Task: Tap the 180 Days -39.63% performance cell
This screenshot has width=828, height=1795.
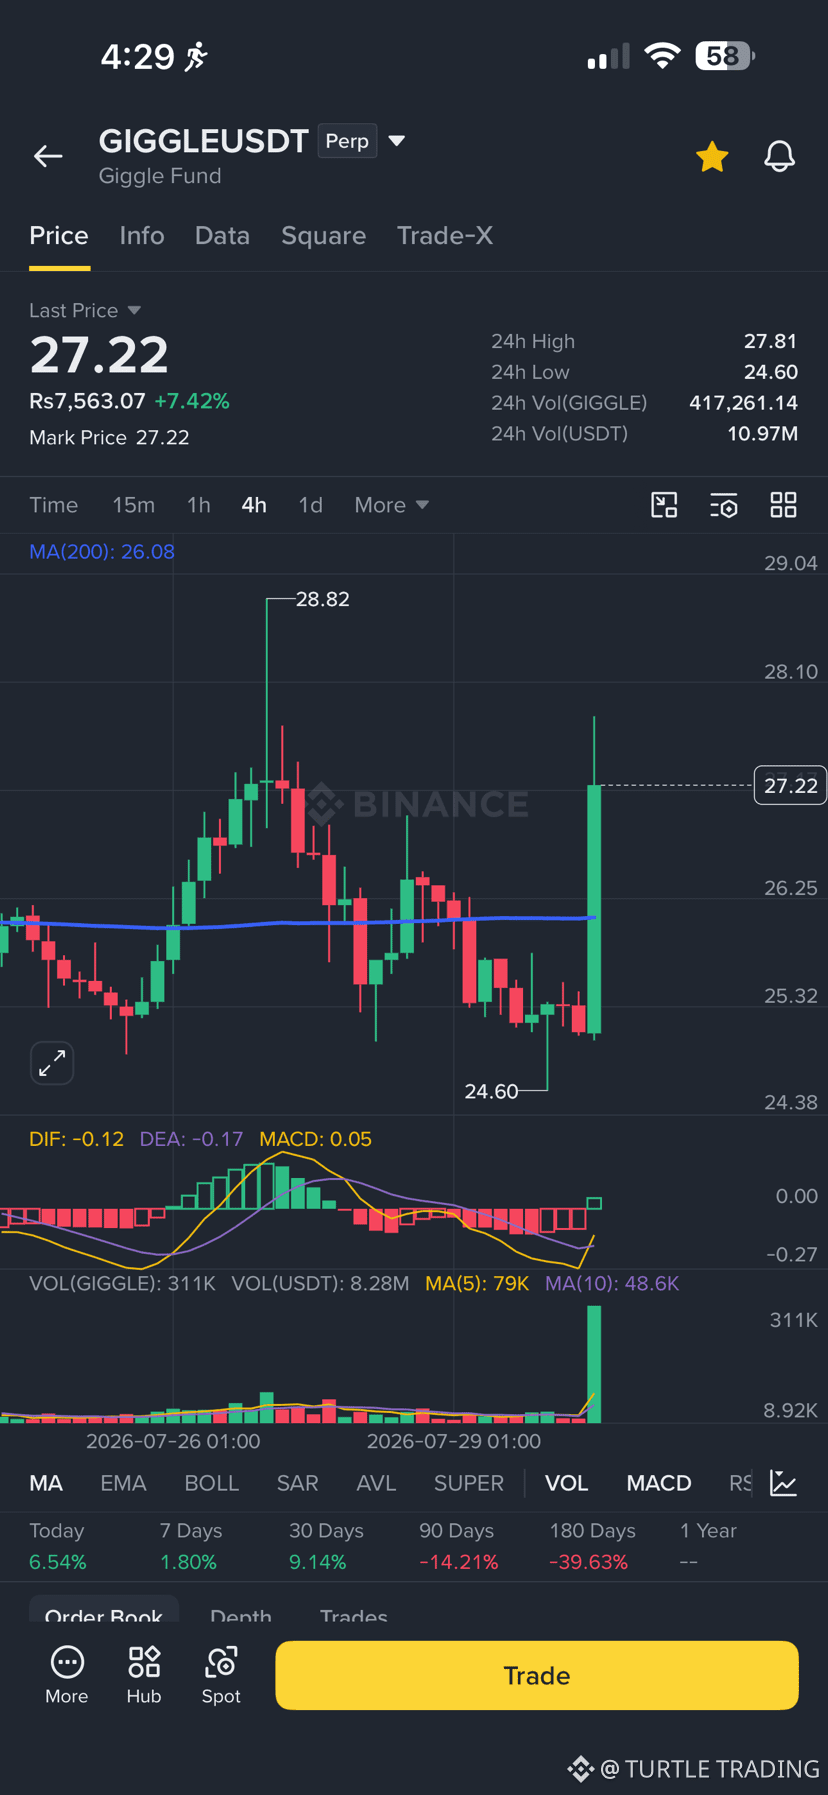Action: tap(592, 1546)
